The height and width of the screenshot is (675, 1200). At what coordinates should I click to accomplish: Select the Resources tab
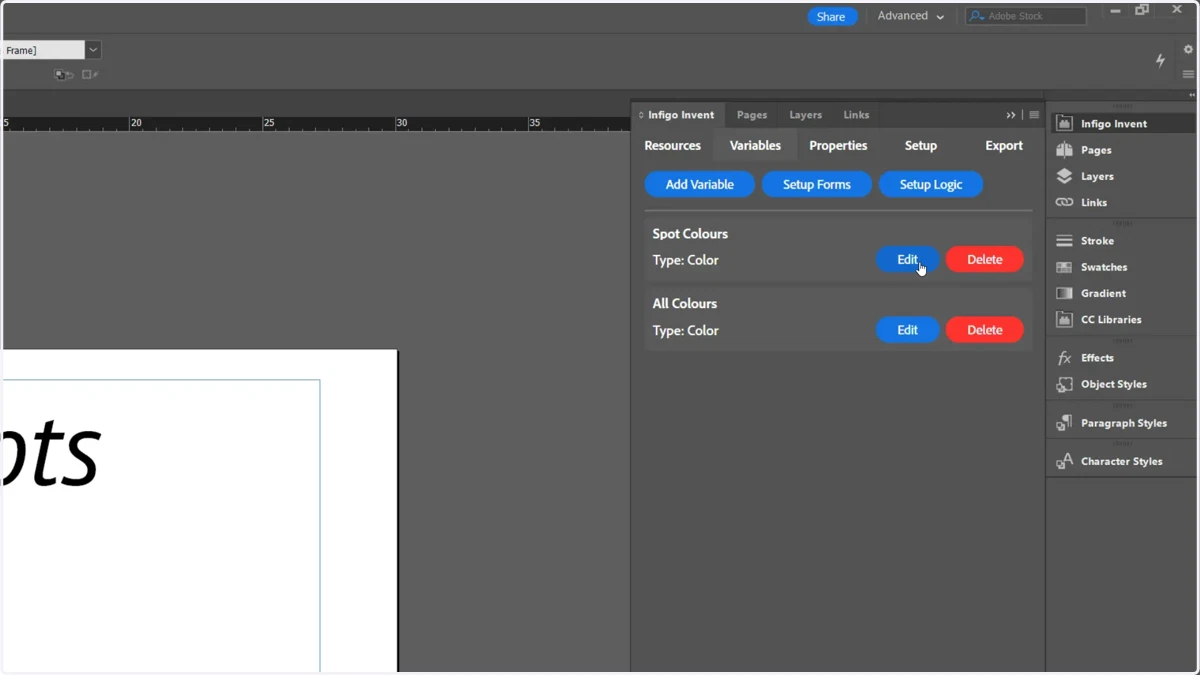(x=673, y=146)
